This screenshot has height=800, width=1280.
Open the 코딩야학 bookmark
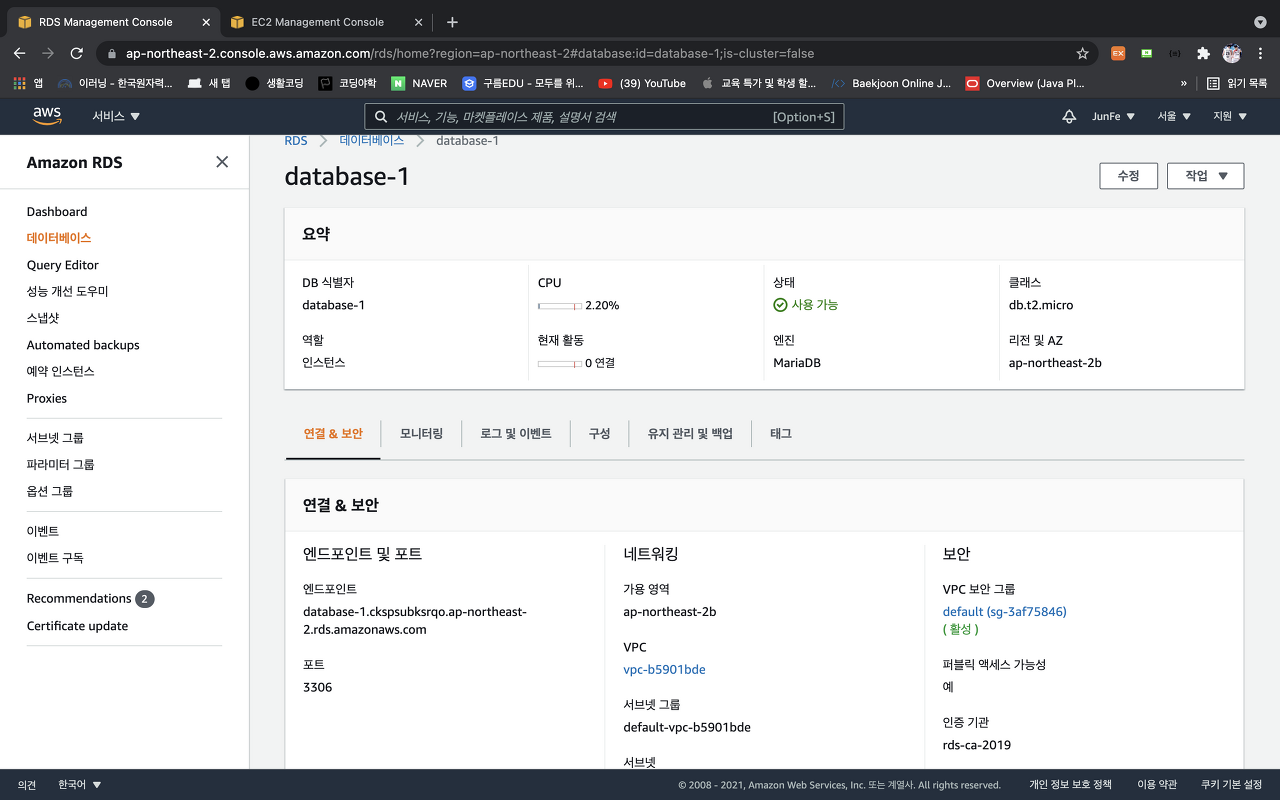tap(347, 84)
